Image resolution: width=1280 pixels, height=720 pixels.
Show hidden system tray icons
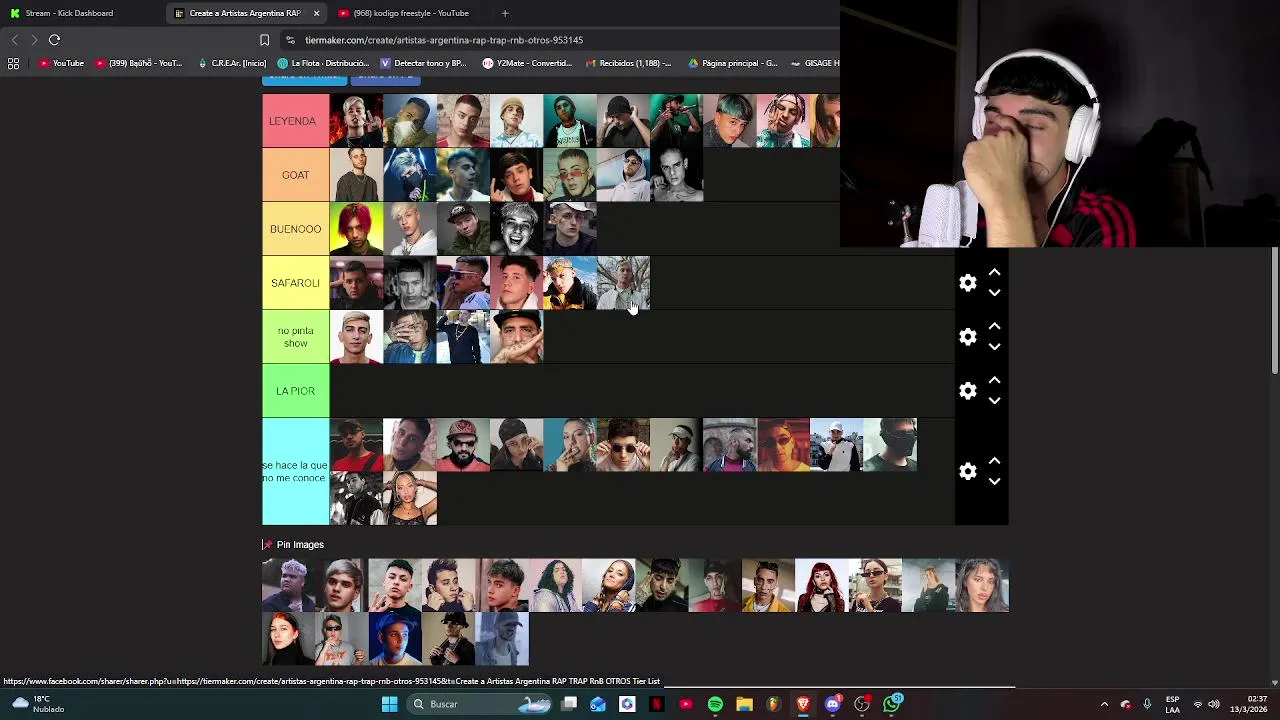tap(1104, 704)
